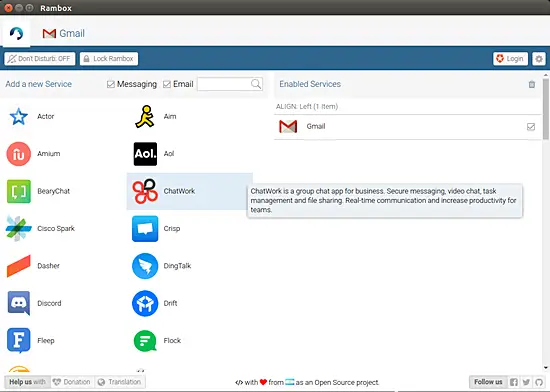
Task: Add the Actor star icon service
Action: [19, 116]
